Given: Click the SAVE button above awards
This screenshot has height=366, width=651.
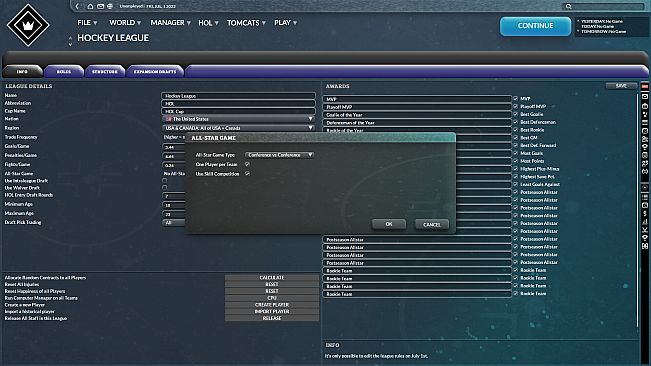Looking at the screenshot, I should (x=621, y=86).
